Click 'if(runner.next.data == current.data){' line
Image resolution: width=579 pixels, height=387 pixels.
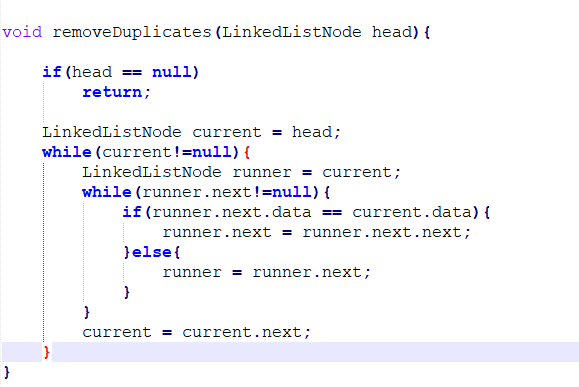(306, 212)
